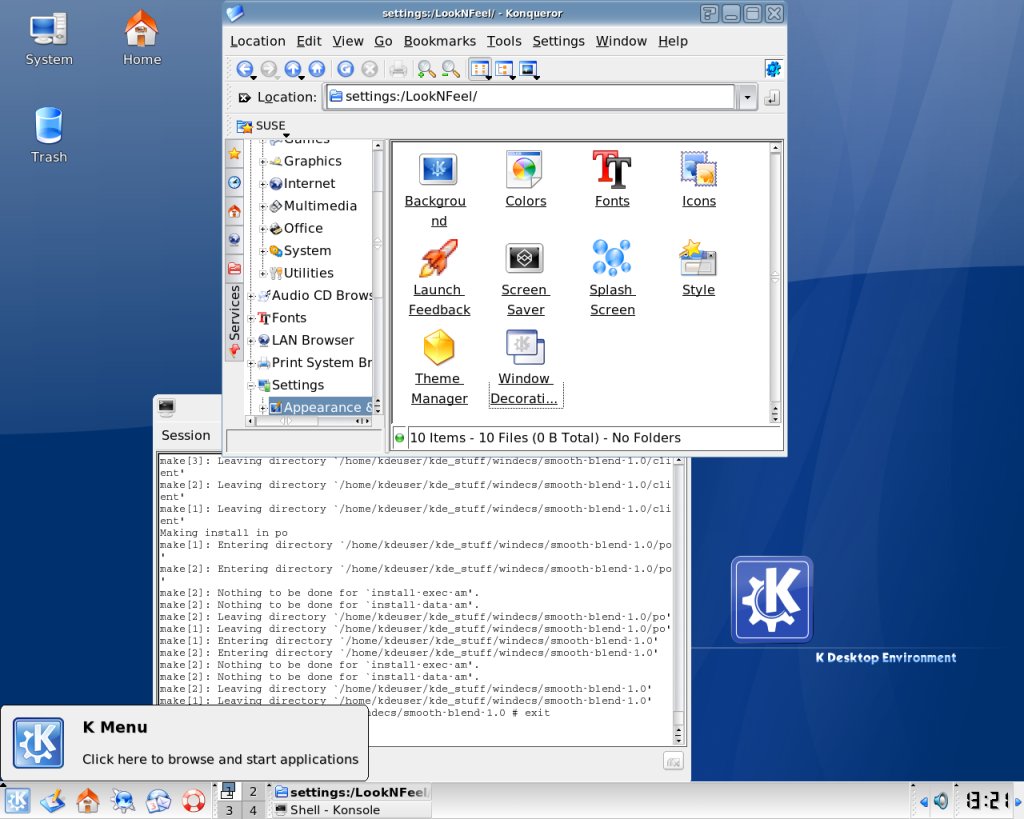The height and width of the screenshot is (819, 1024).
Task: Open the Trash desktop icon
Action: click(x=49, y=135)
